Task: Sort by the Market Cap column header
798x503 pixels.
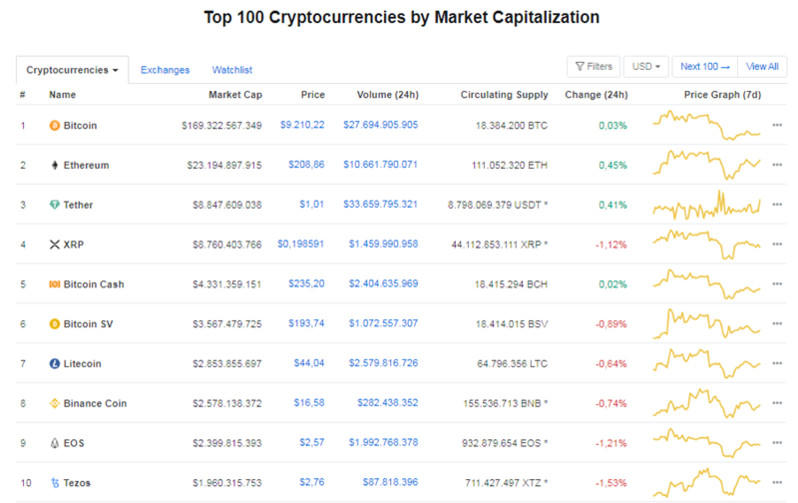Action: pos(235,95)
